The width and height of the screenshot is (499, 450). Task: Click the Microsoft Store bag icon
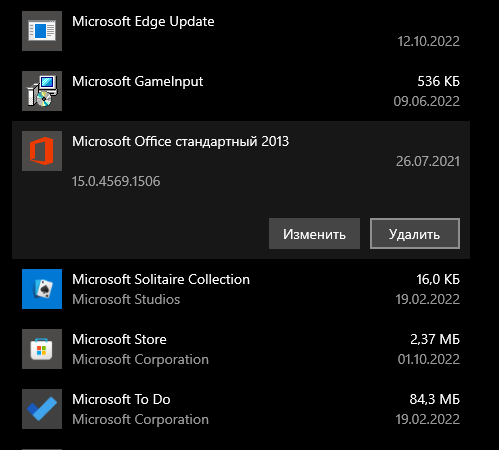(x=42, y=349)
